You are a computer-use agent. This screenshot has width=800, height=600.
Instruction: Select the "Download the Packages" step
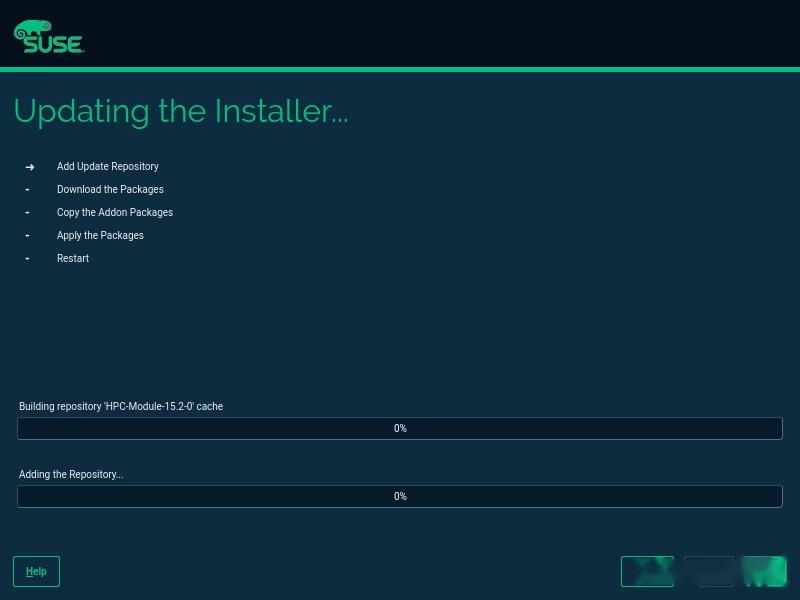click(x=110, y=189)
